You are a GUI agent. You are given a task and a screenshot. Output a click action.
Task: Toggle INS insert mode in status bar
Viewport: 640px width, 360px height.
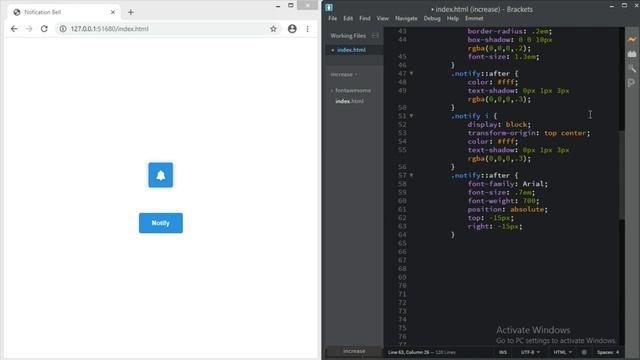pos(503,352)
